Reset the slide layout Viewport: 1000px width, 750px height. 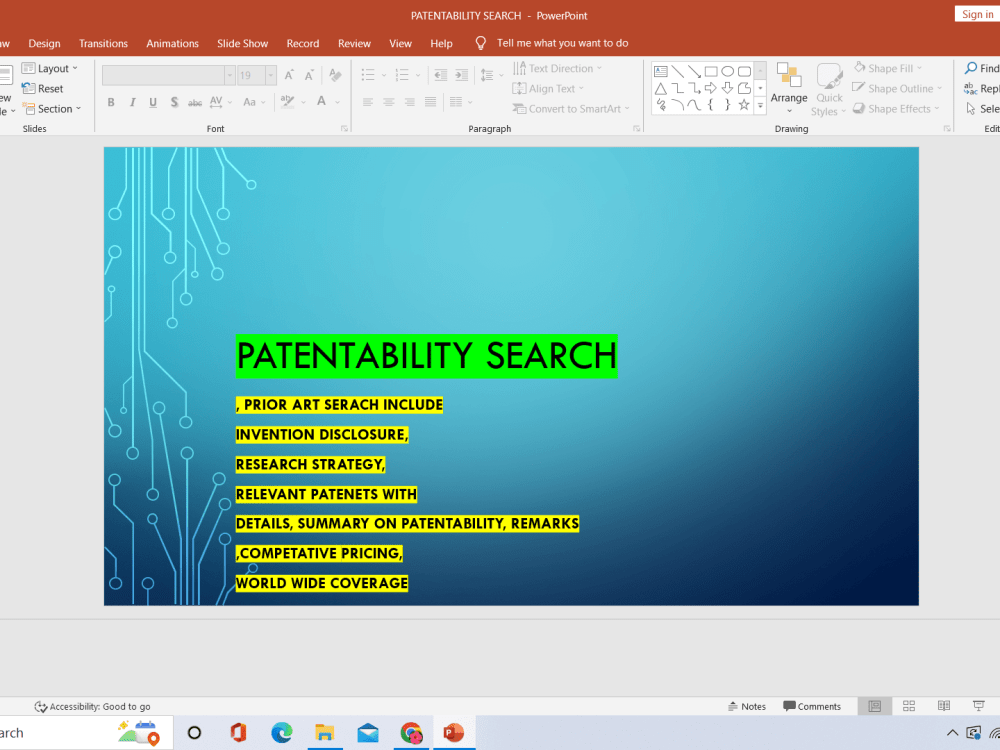click(42, 89)
